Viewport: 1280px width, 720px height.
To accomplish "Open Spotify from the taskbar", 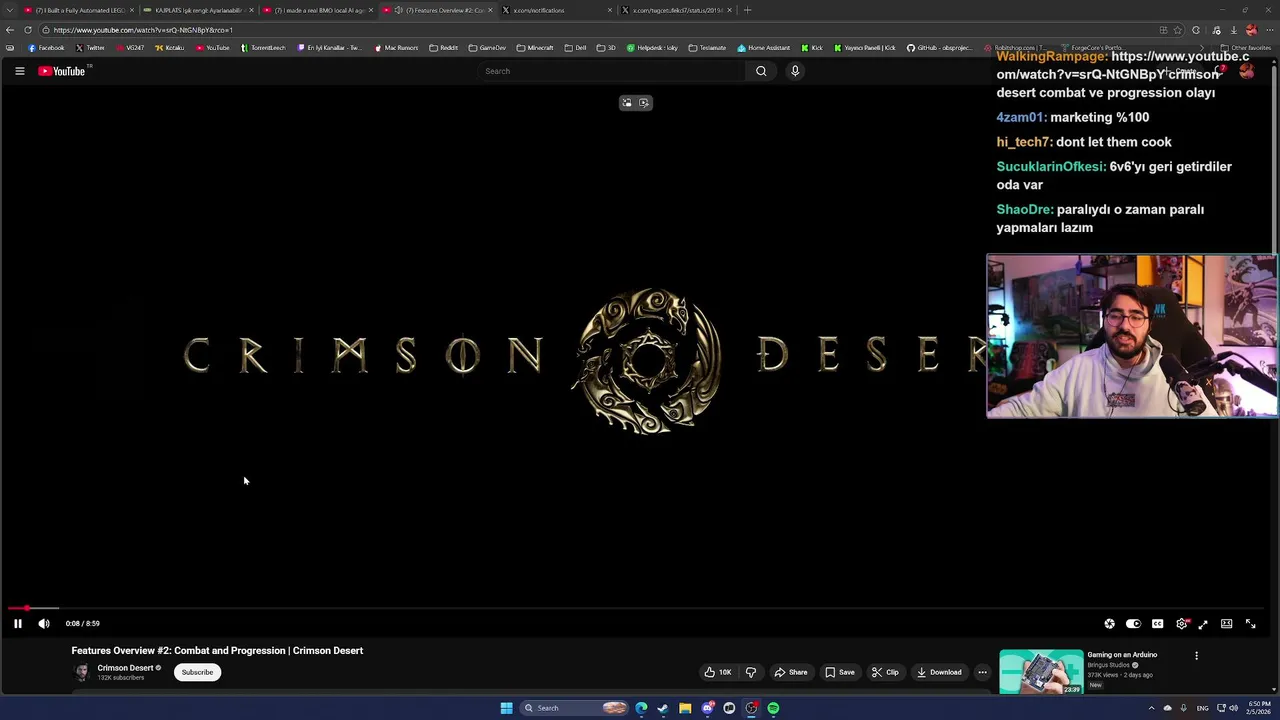I will point(773,708).
